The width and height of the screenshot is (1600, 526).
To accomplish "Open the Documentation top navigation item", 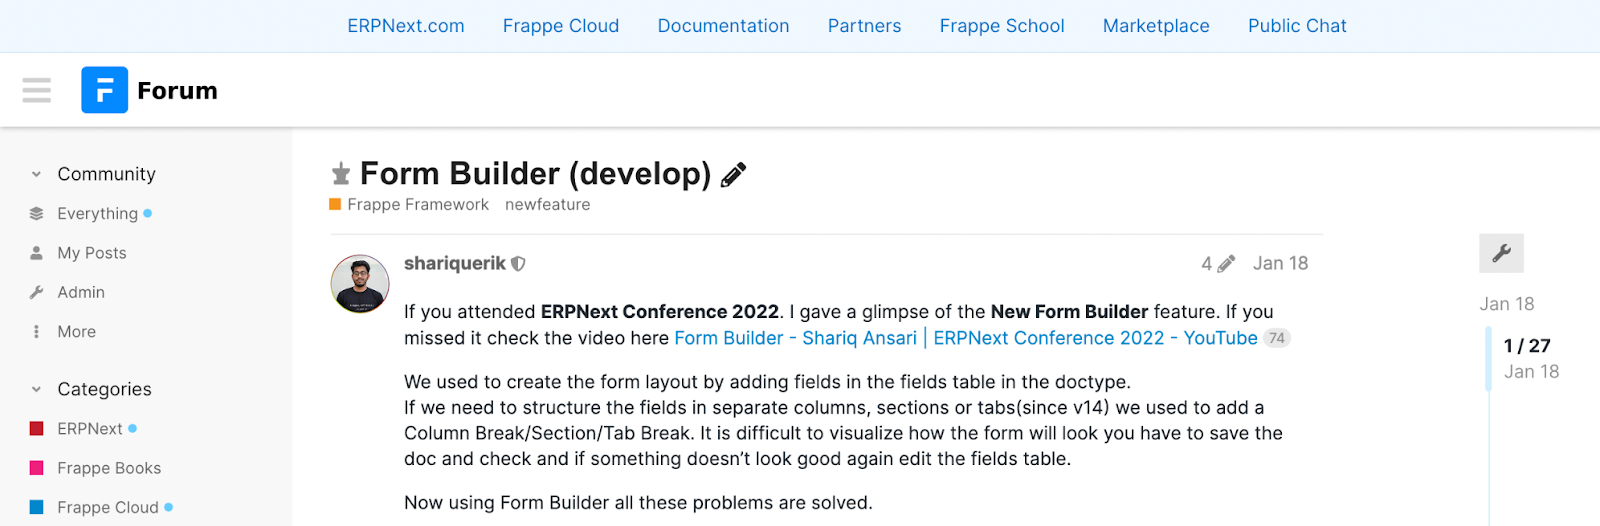I will [723, 26].
